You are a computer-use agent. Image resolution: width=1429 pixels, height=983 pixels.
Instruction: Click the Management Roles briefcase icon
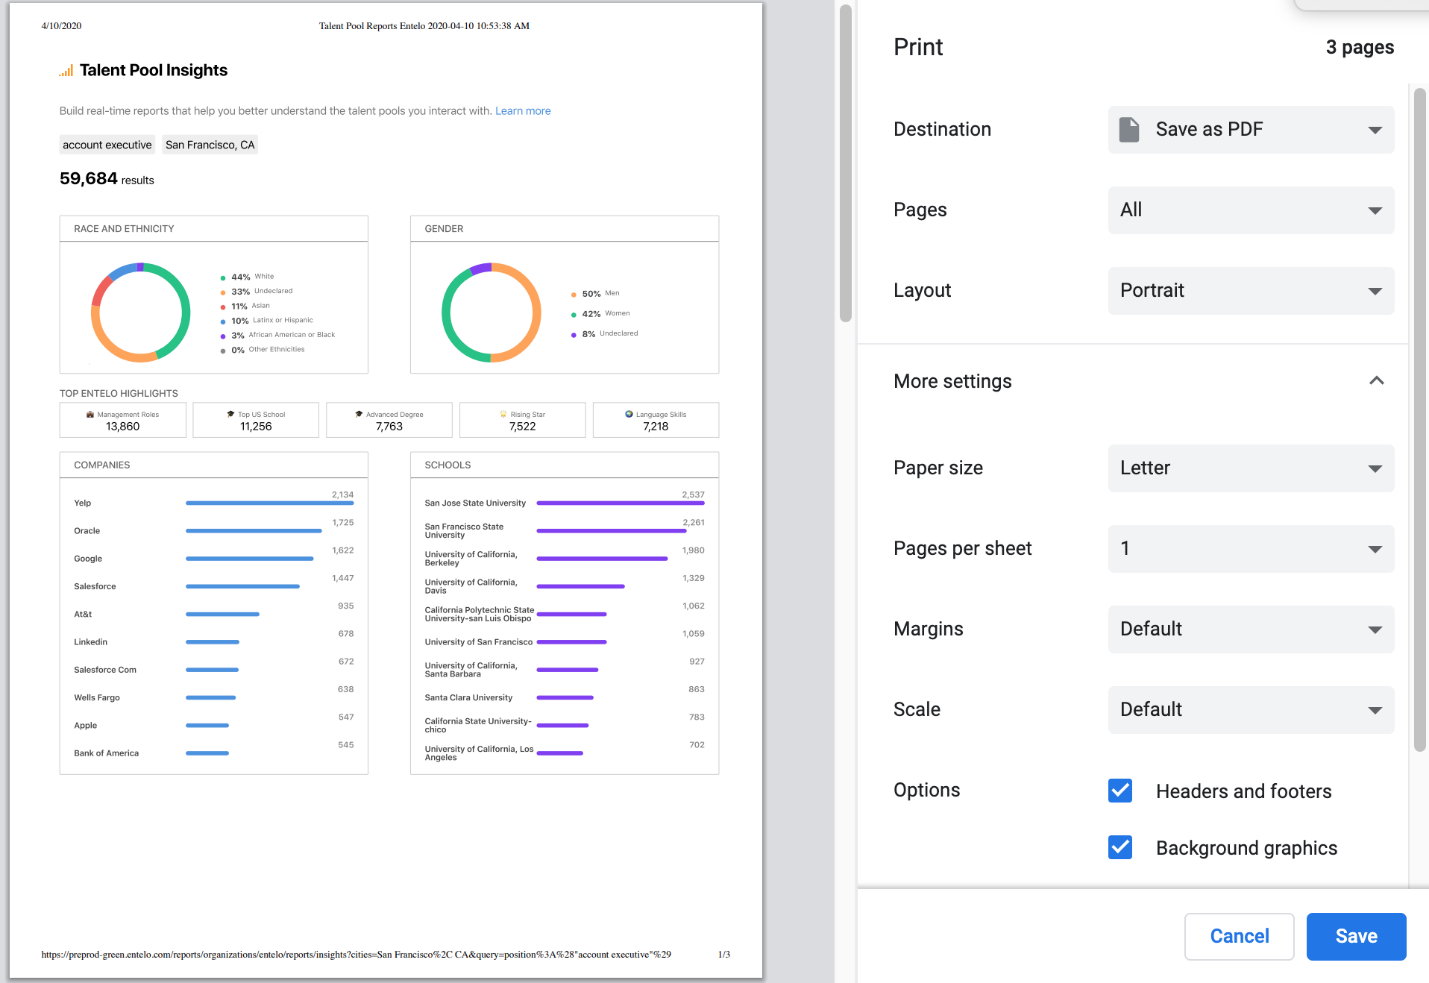[x=90, y=414]
